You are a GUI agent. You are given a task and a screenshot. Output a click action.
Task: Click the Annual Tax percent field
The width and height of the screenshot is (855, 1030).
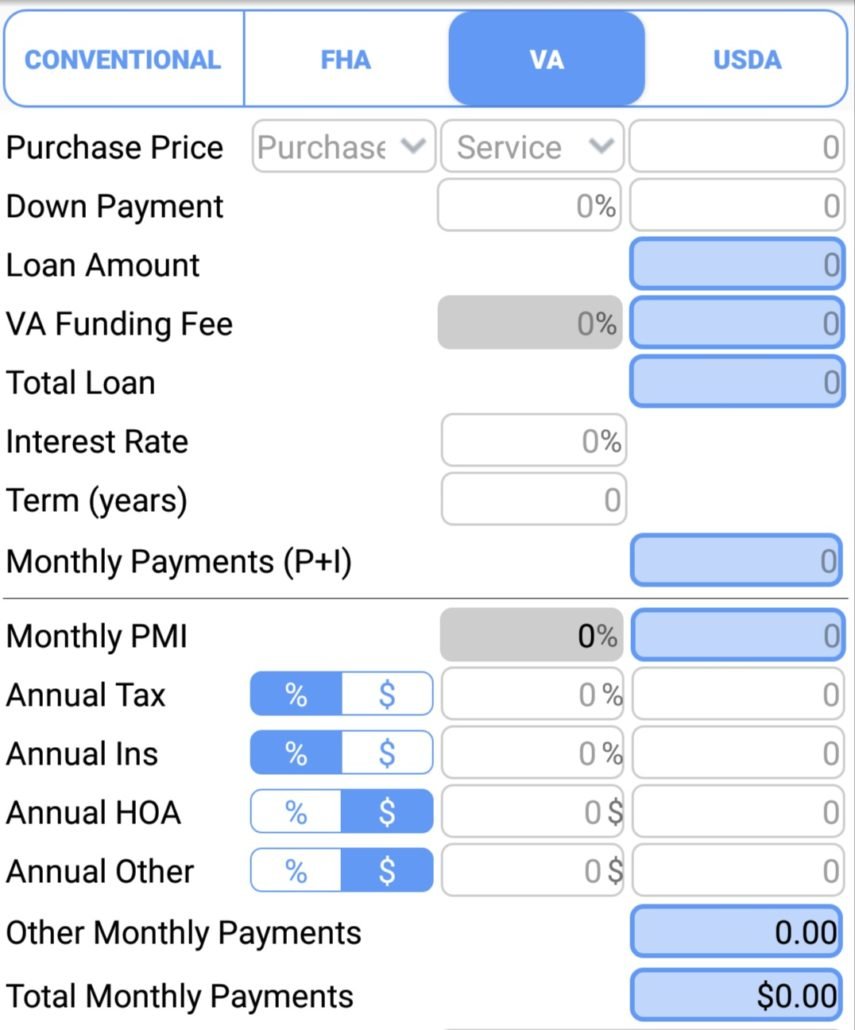[533, 694]
